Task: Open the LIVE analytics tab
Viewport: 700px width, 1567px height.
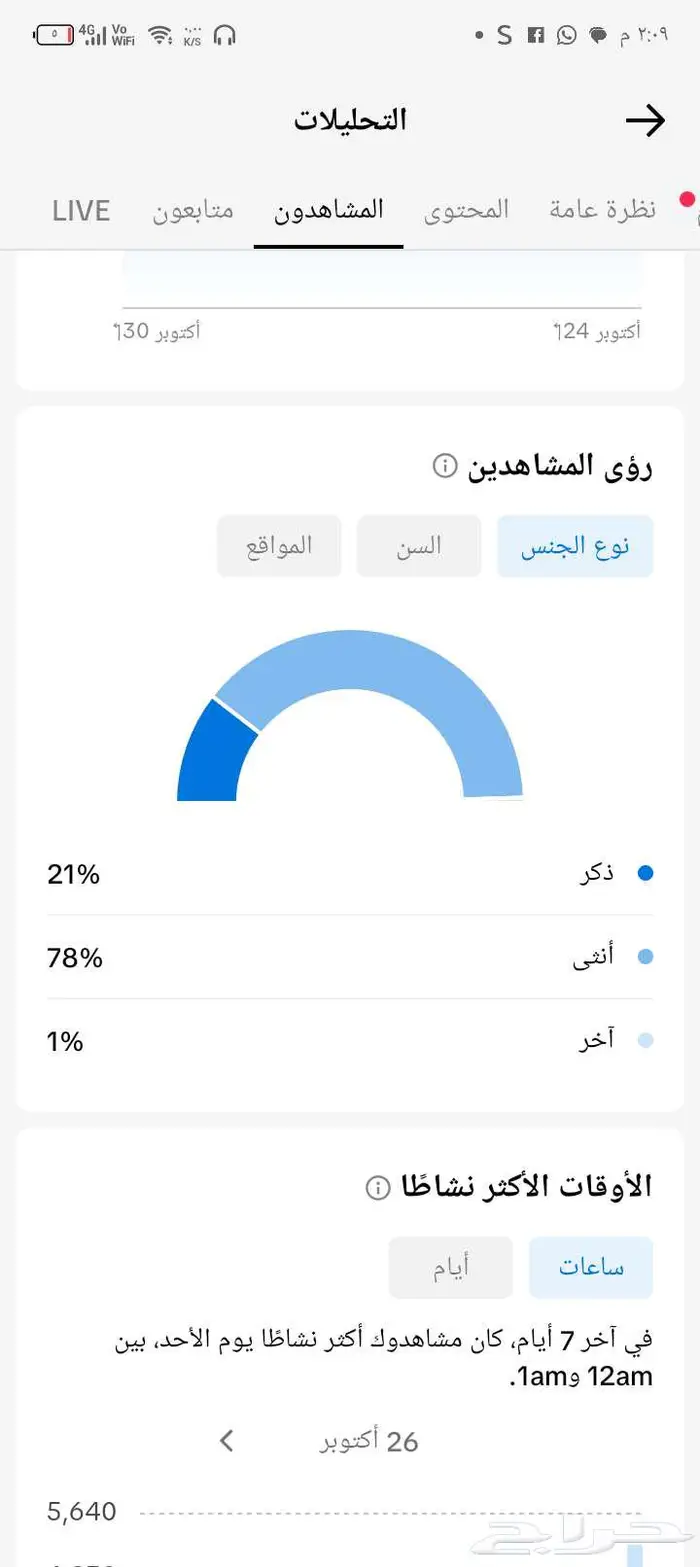Action: coord(80,210)
